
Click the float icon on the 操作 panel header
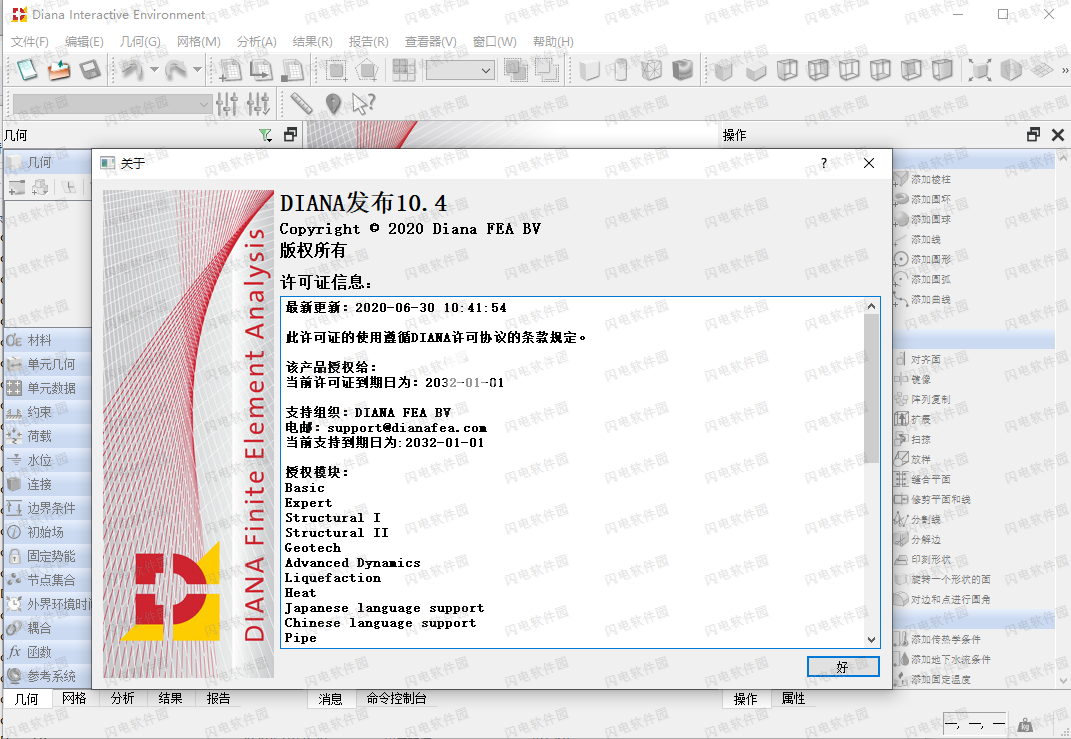1033,135
